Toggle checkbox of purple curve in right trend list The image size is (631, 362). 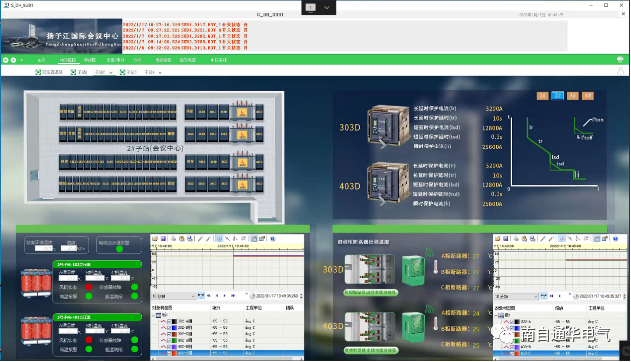[512, 347]
